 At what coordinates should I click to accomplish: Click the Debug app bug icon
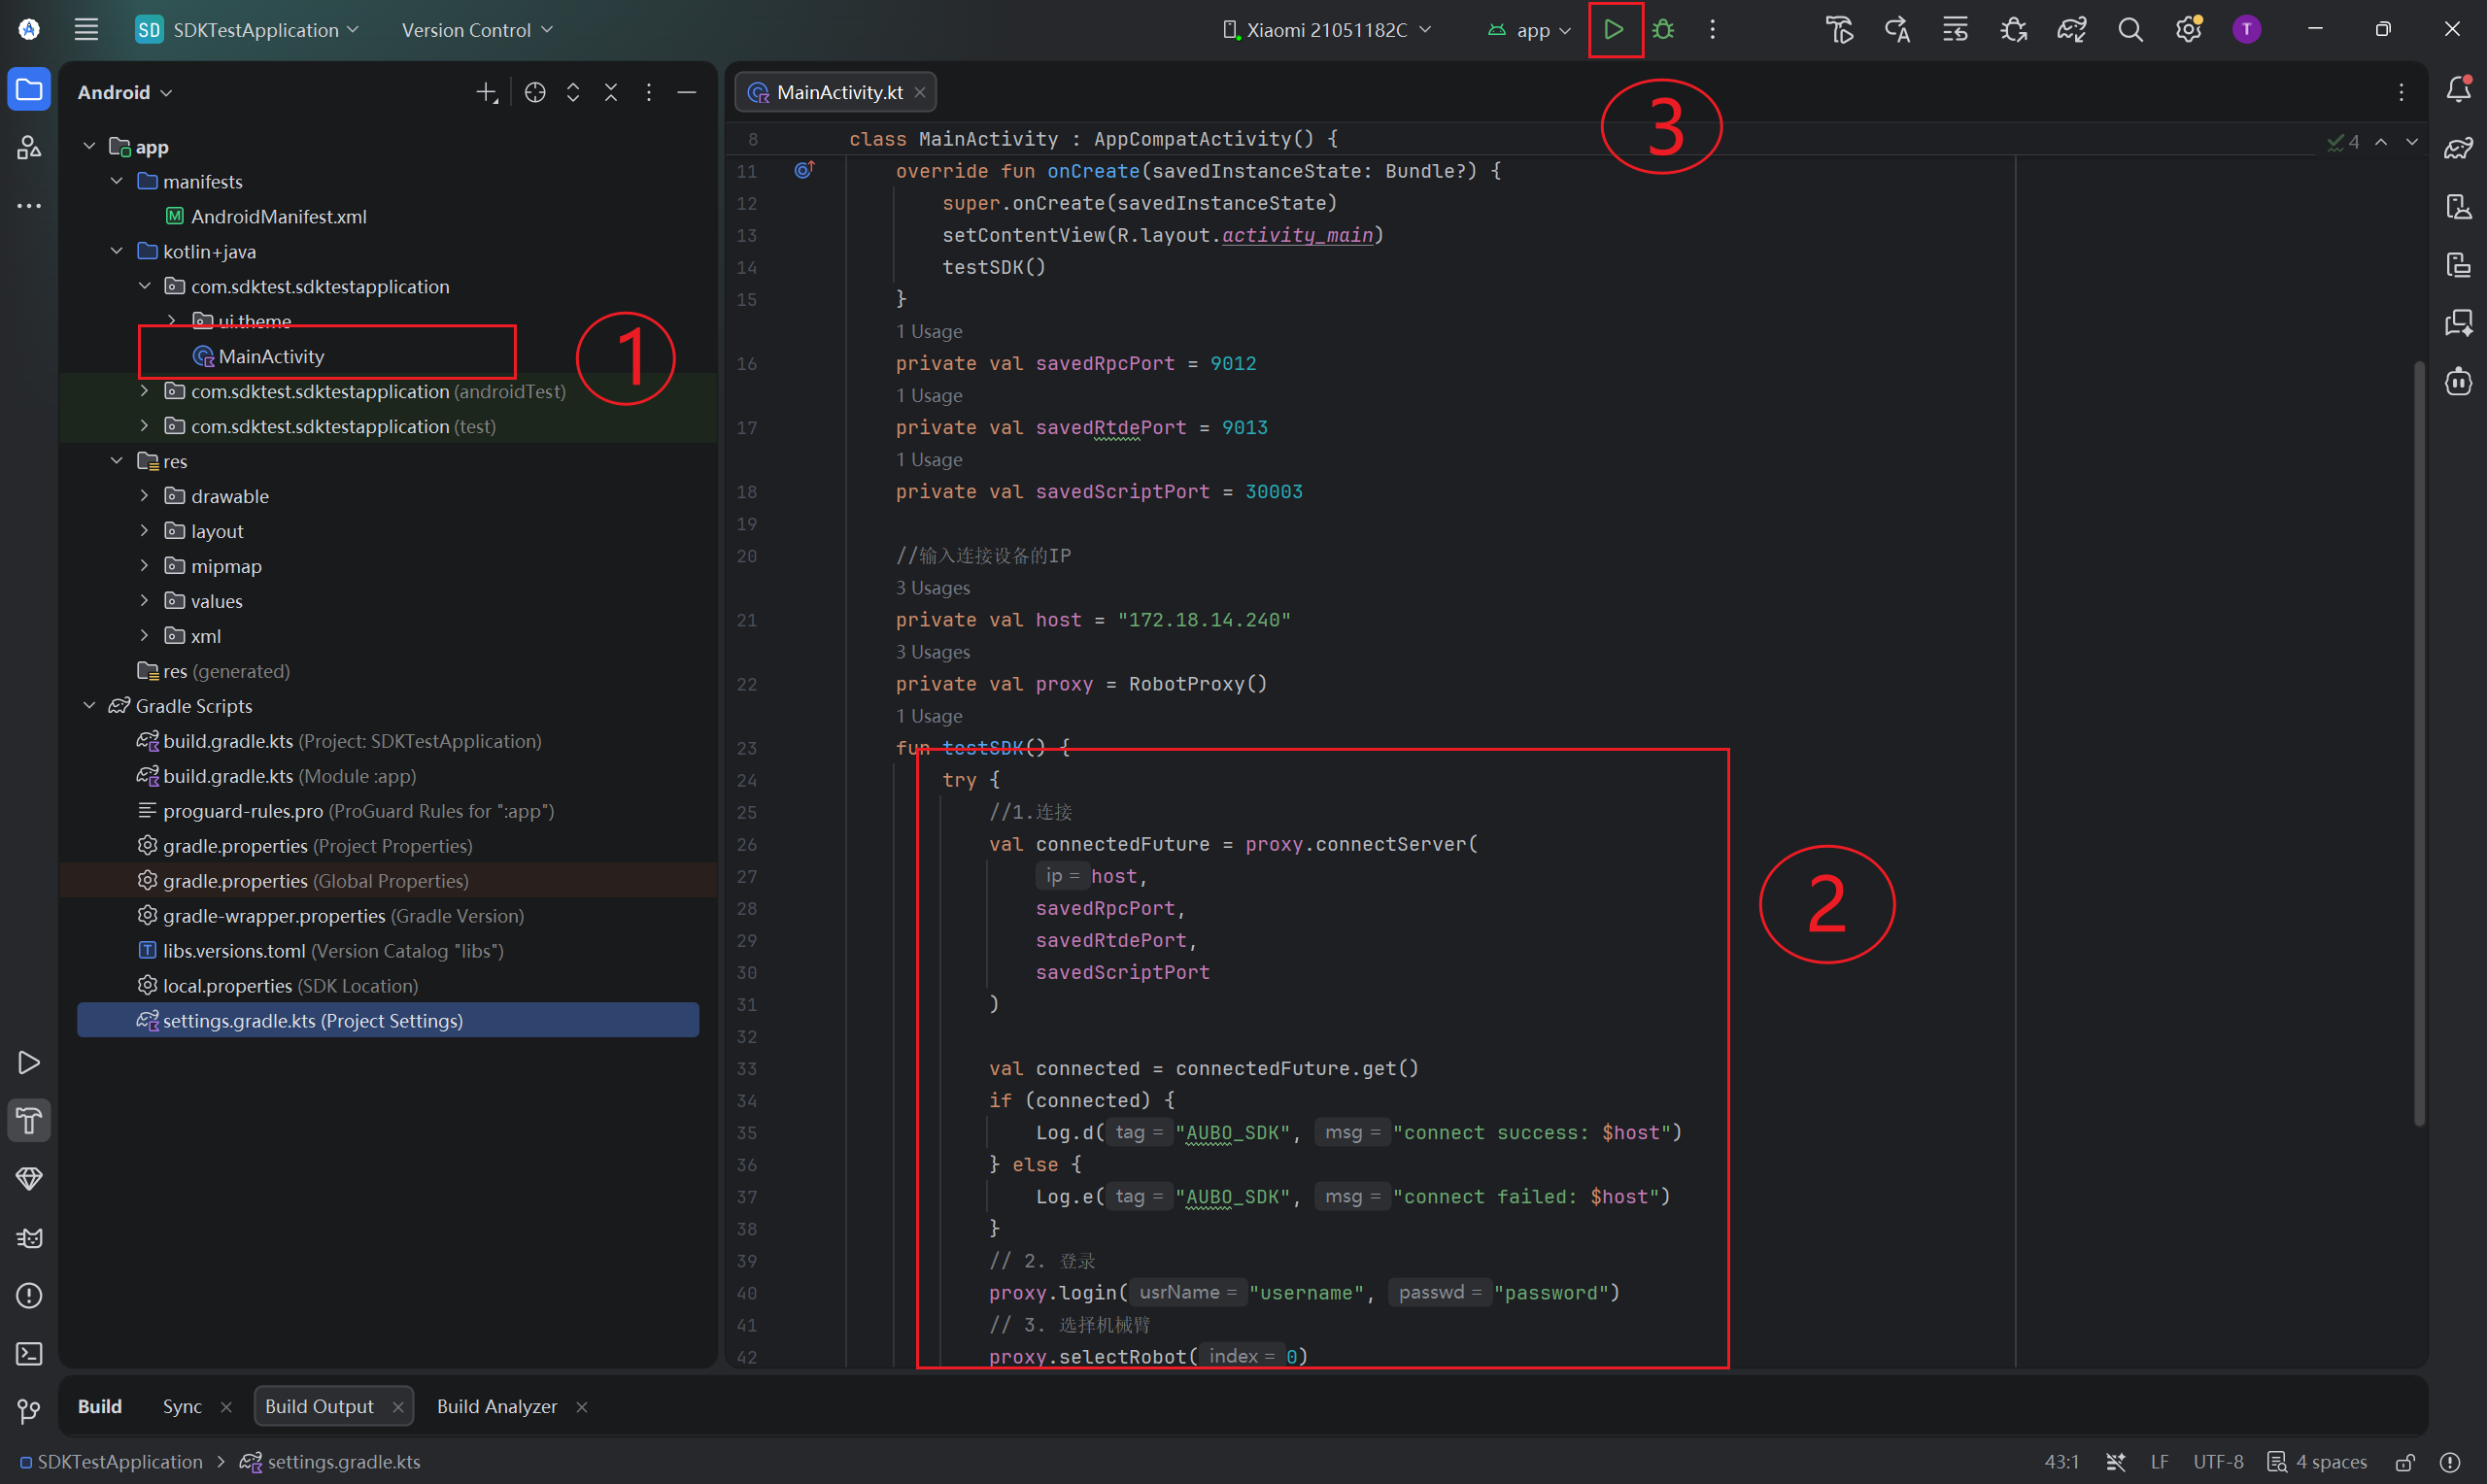[1663, 30]
